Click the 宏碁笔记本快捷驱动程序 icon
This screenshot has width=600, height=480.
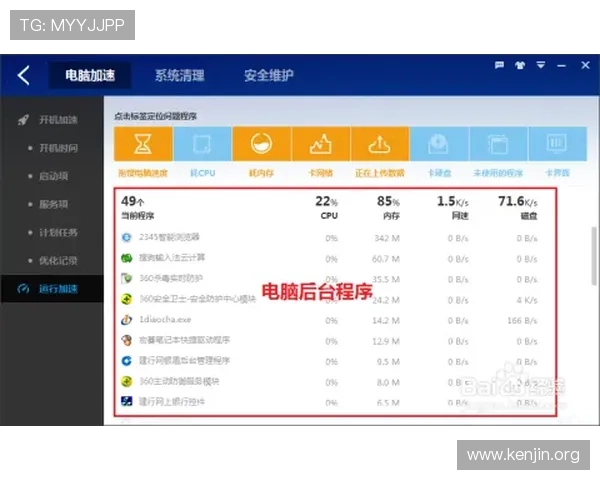coord(127,340)
